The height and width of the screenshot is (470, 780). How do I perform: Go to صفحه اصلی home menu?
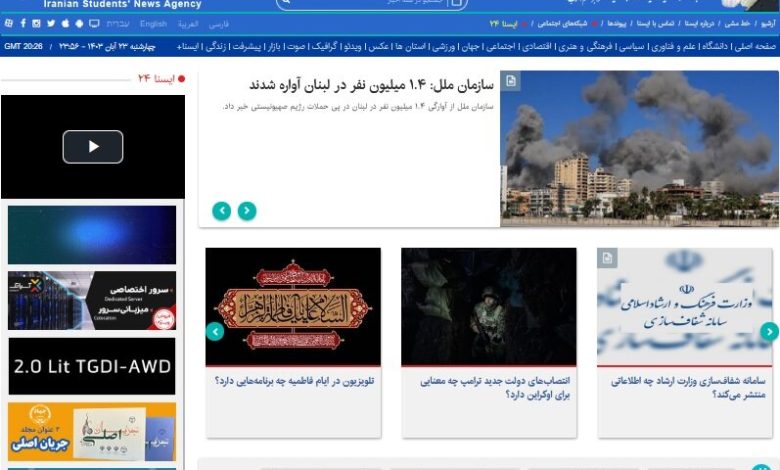pos(755,46)
